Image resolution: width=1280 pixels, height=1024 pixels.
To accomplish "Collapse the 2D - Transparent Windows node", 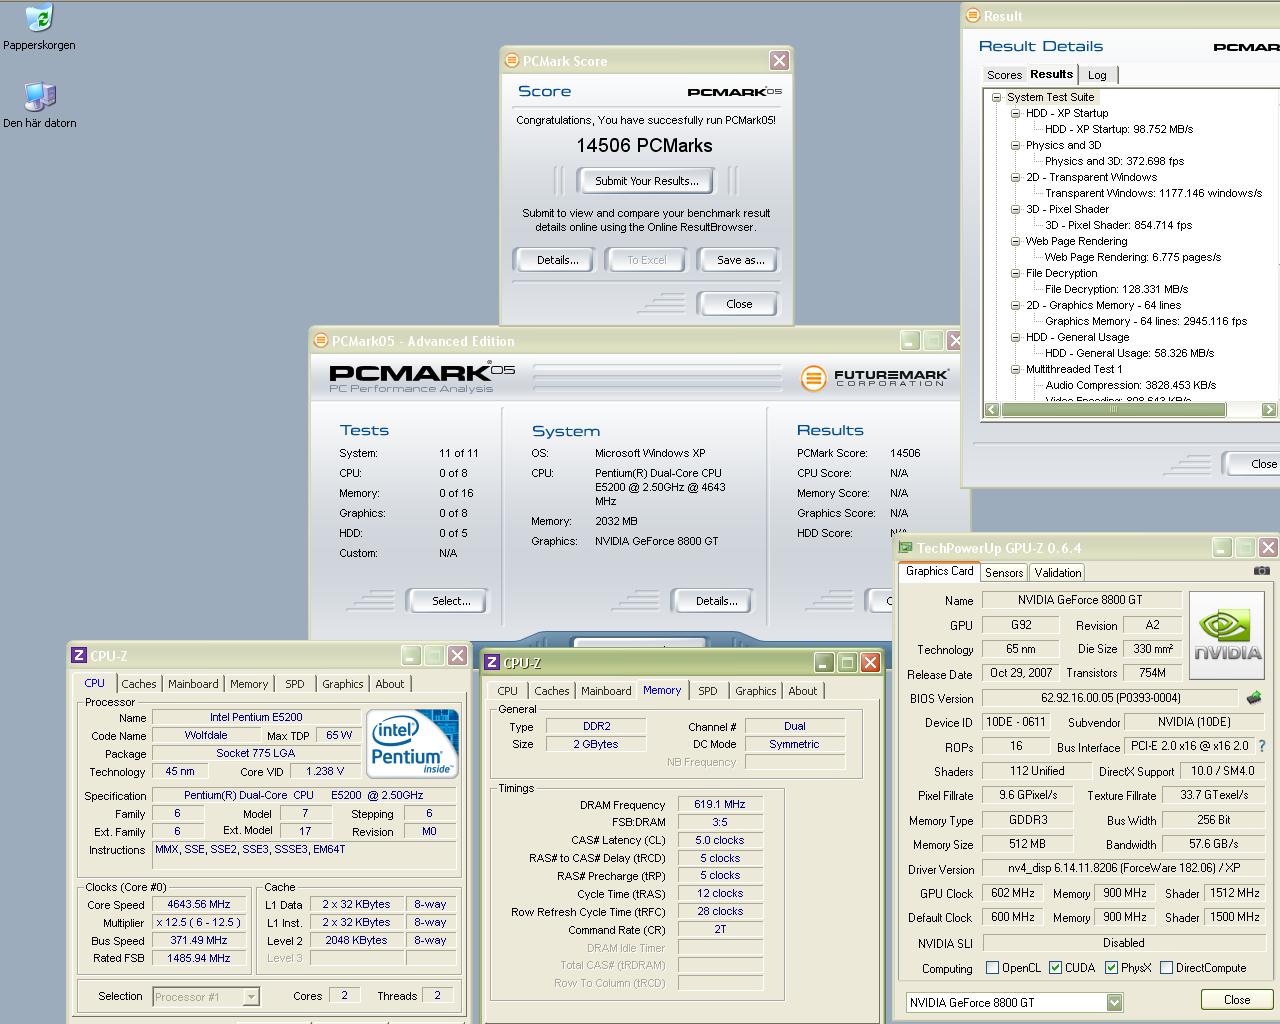I will 1015,177.
